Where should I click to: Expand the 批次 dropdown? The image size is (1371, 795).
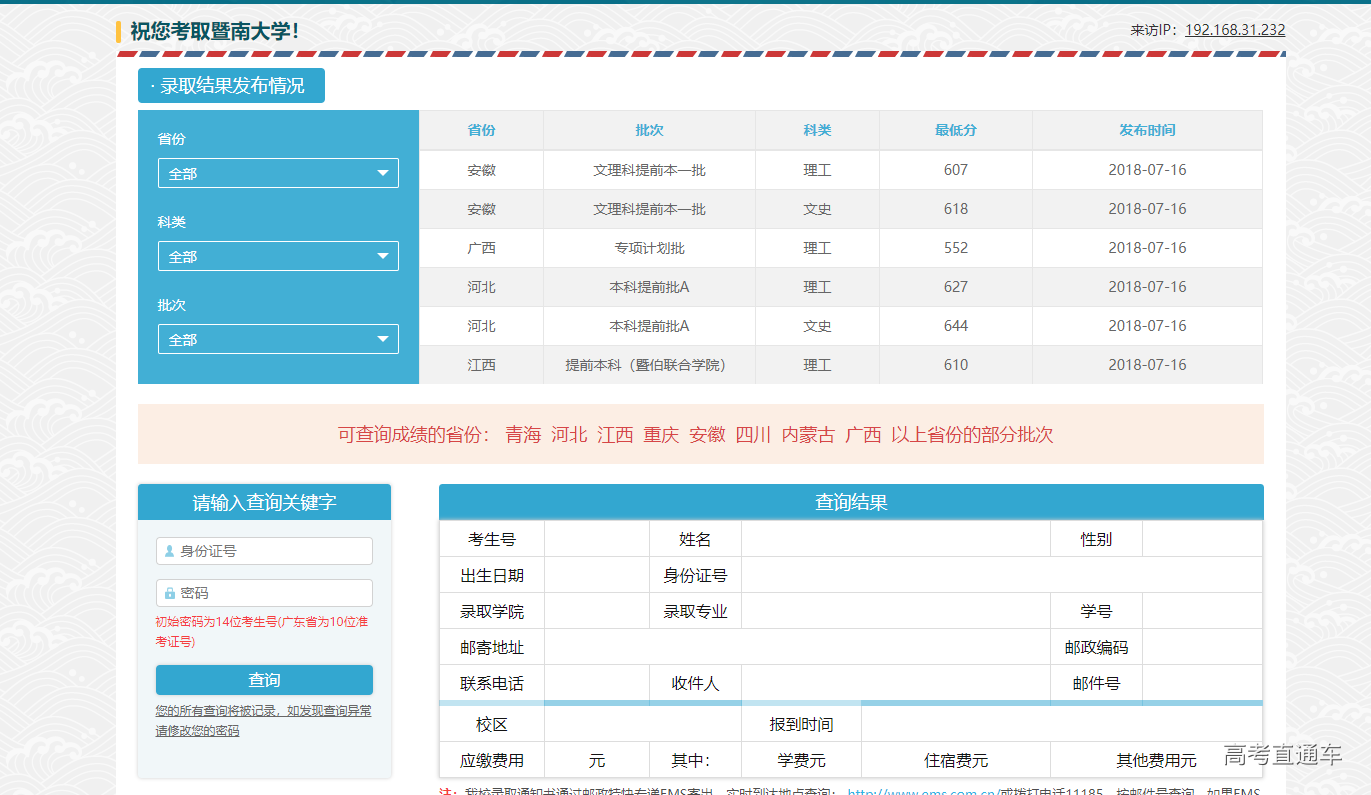[x=277, y=338]
